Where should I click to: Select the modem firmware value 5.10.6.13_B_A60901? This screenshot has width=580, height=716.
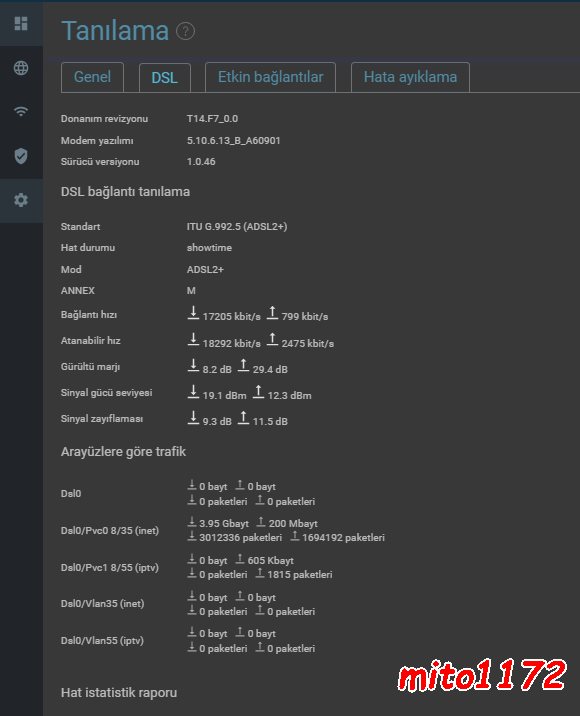click(x=233, y=141)
